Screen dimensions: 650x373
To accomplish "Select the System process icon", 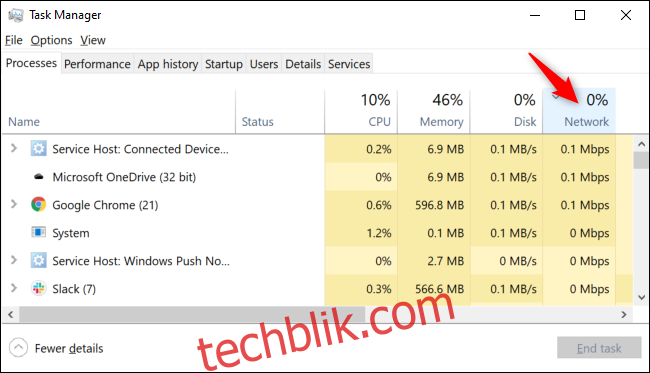I will (x=39, y=232).
